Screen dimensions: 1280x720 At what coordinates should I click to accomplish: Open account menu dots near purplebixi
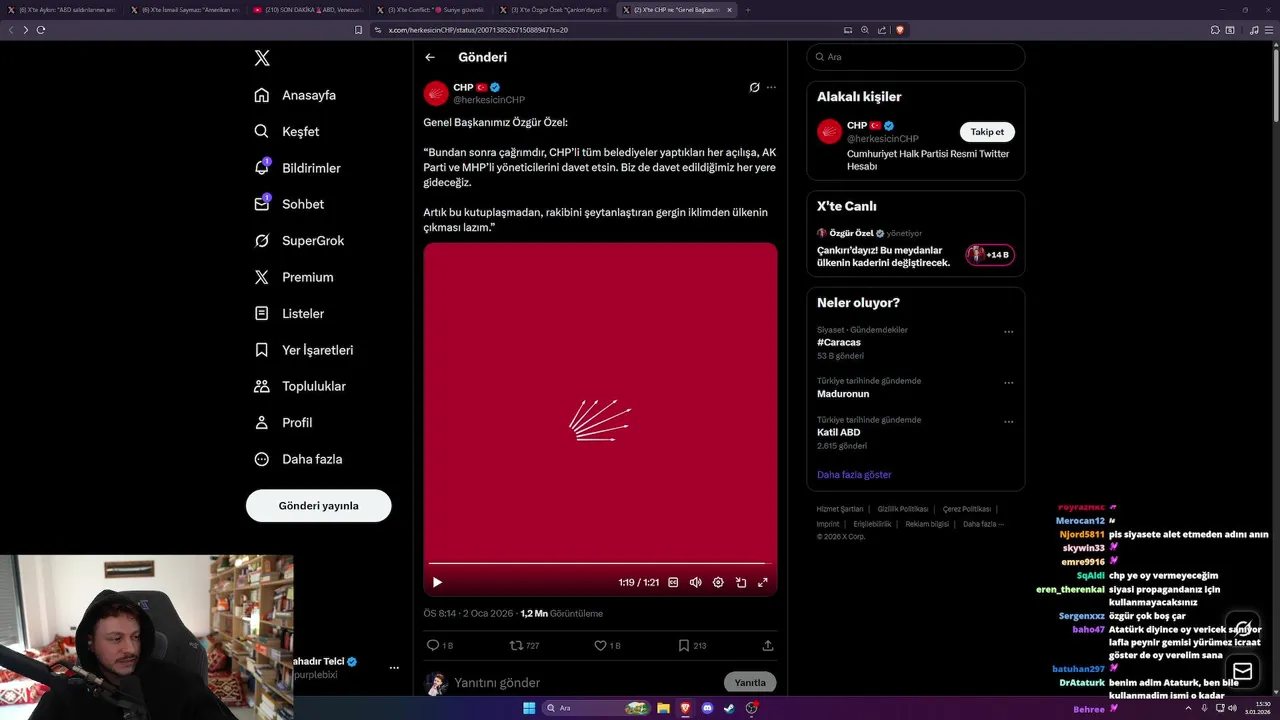pos(394,668)
